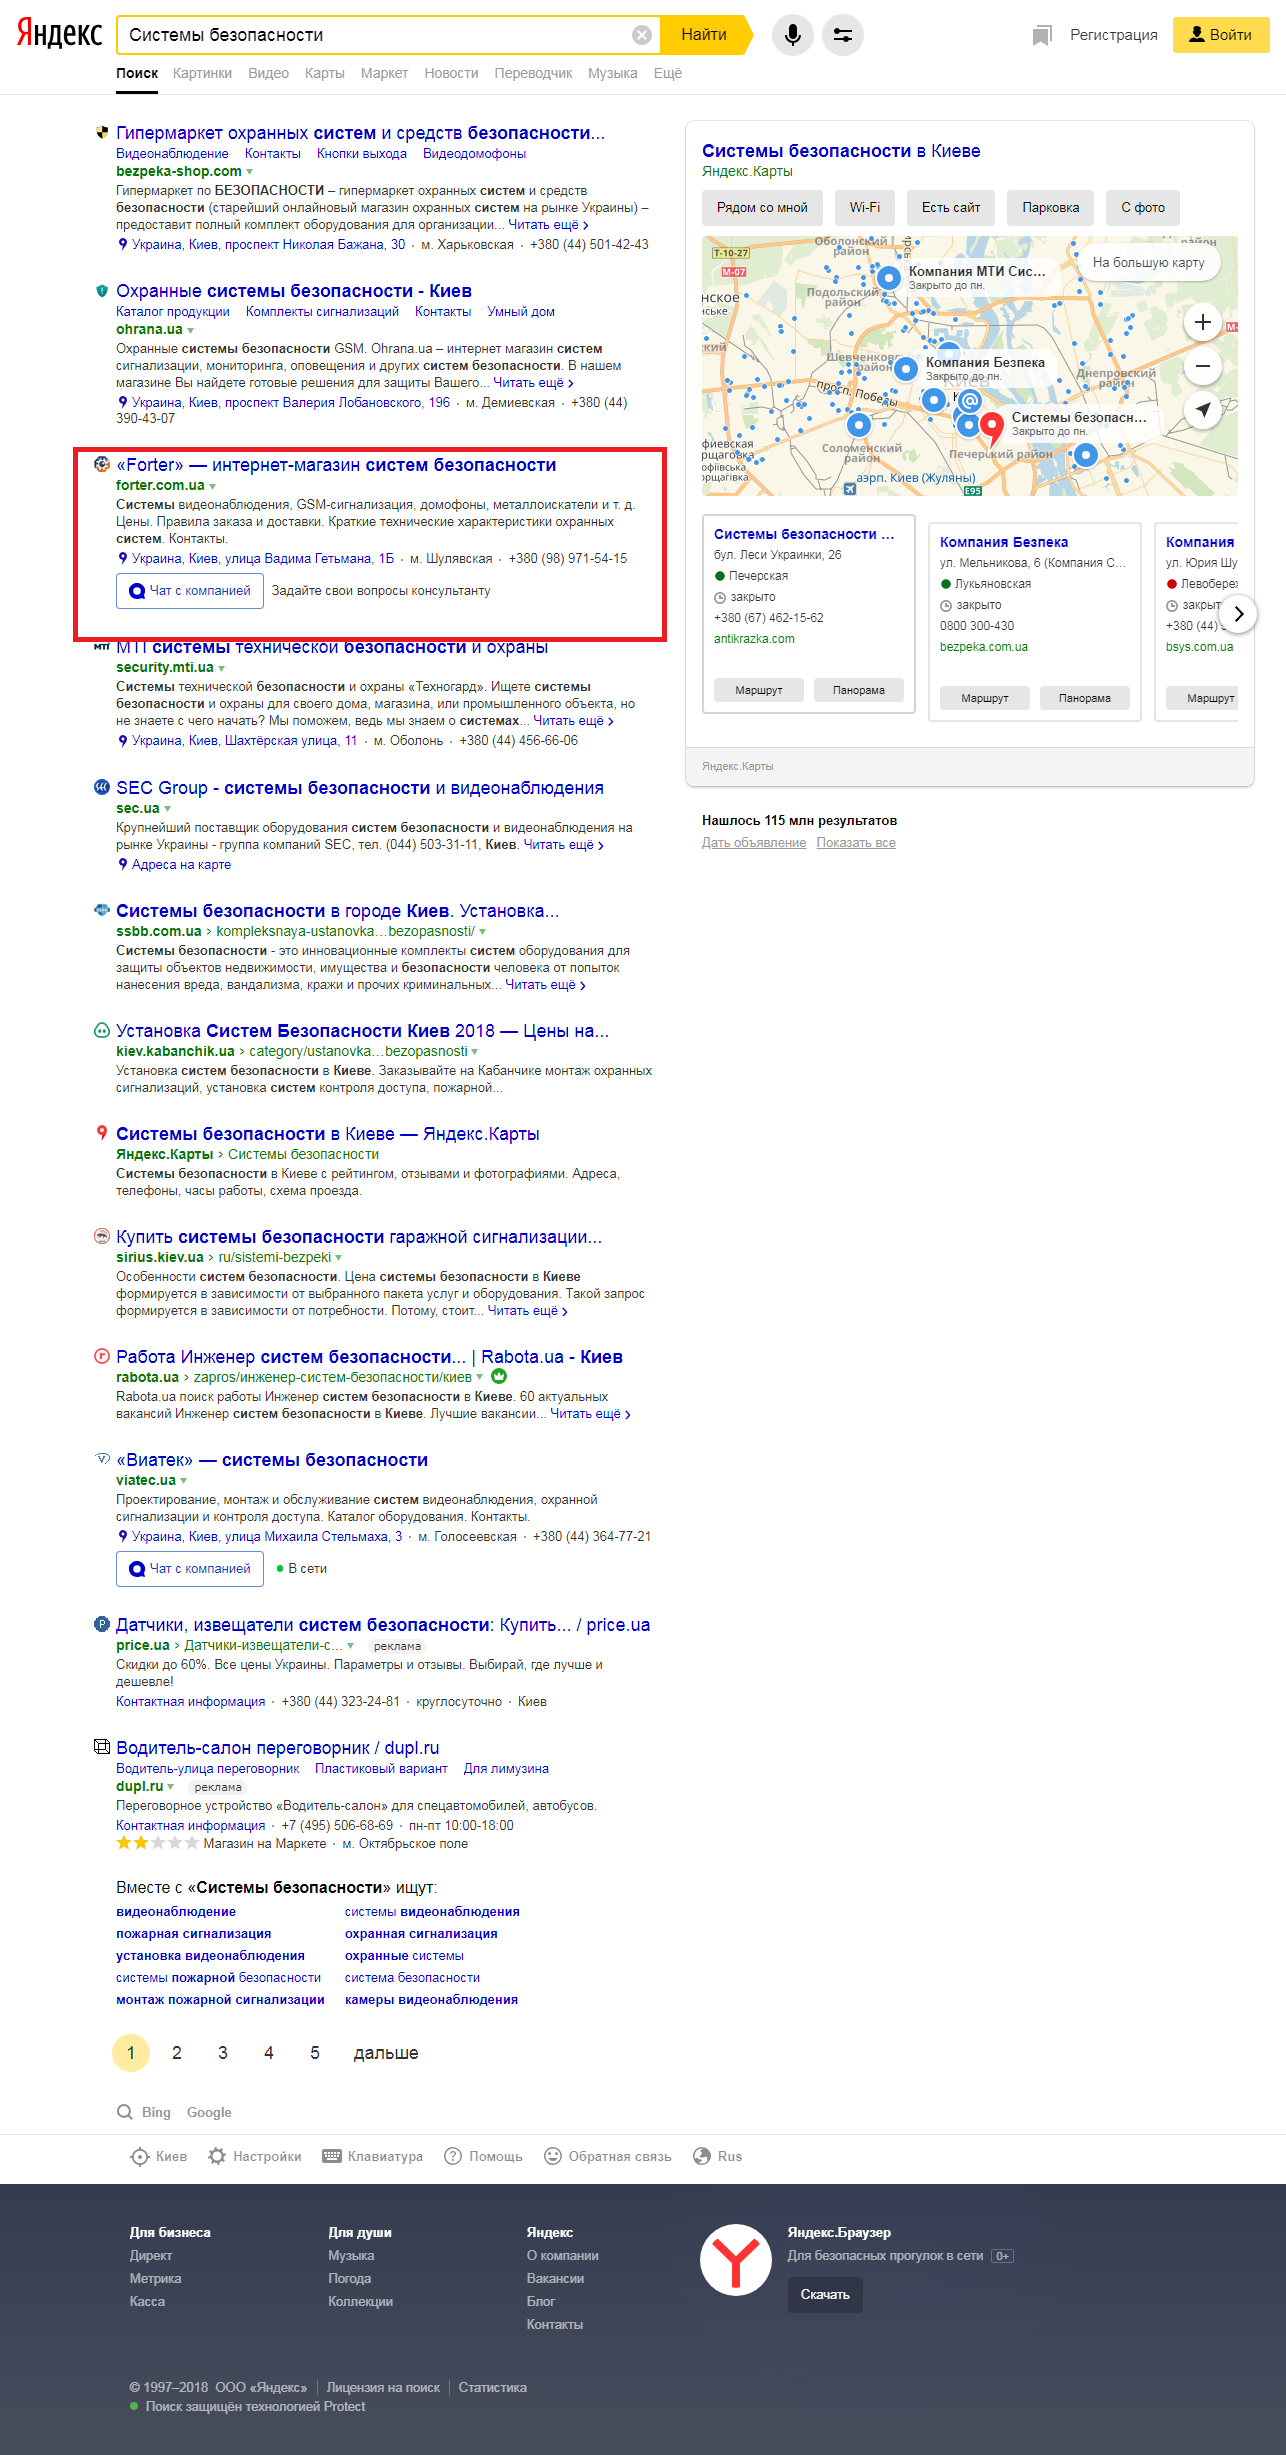Open the Ещё menu in search tabs
Image resolution: width=1286 pixels, height=2455 pixels.
coord(668,73)
